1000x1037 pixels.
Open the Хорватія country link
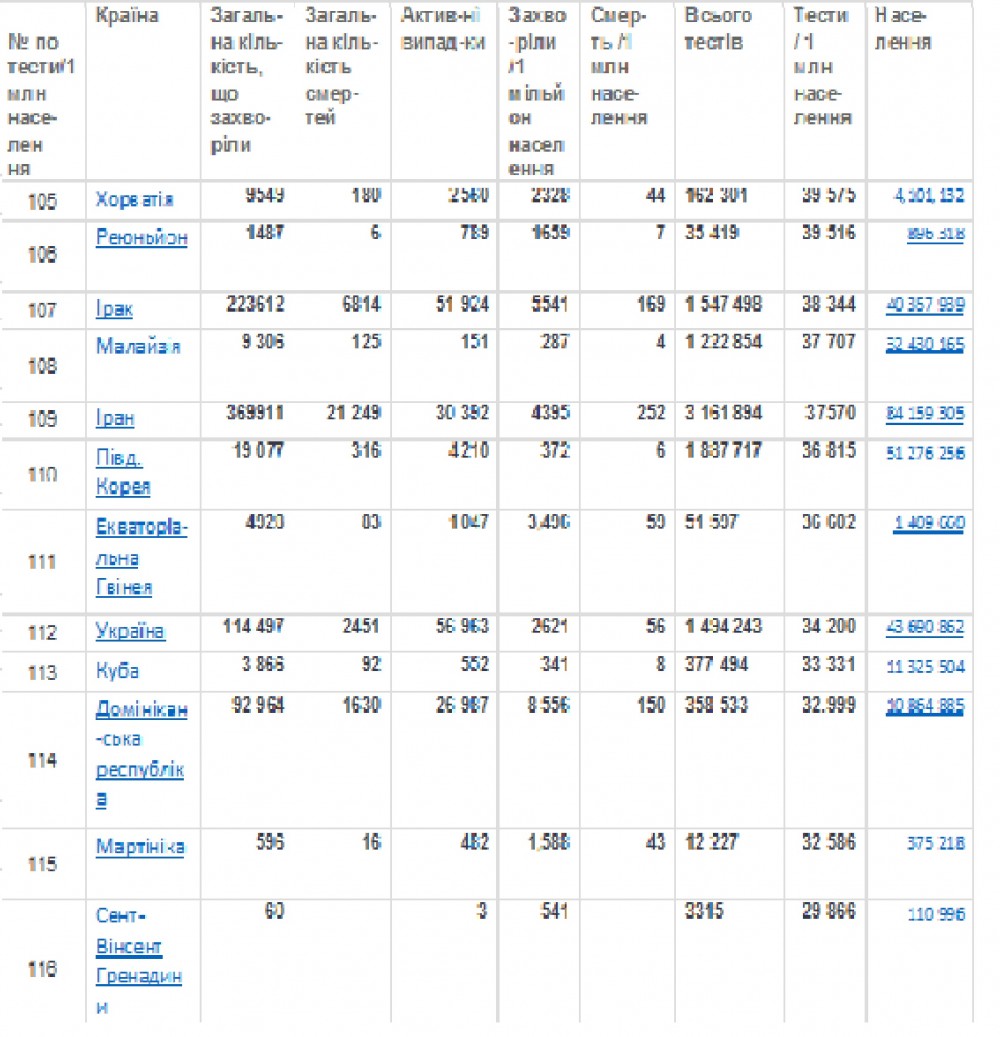134,199
